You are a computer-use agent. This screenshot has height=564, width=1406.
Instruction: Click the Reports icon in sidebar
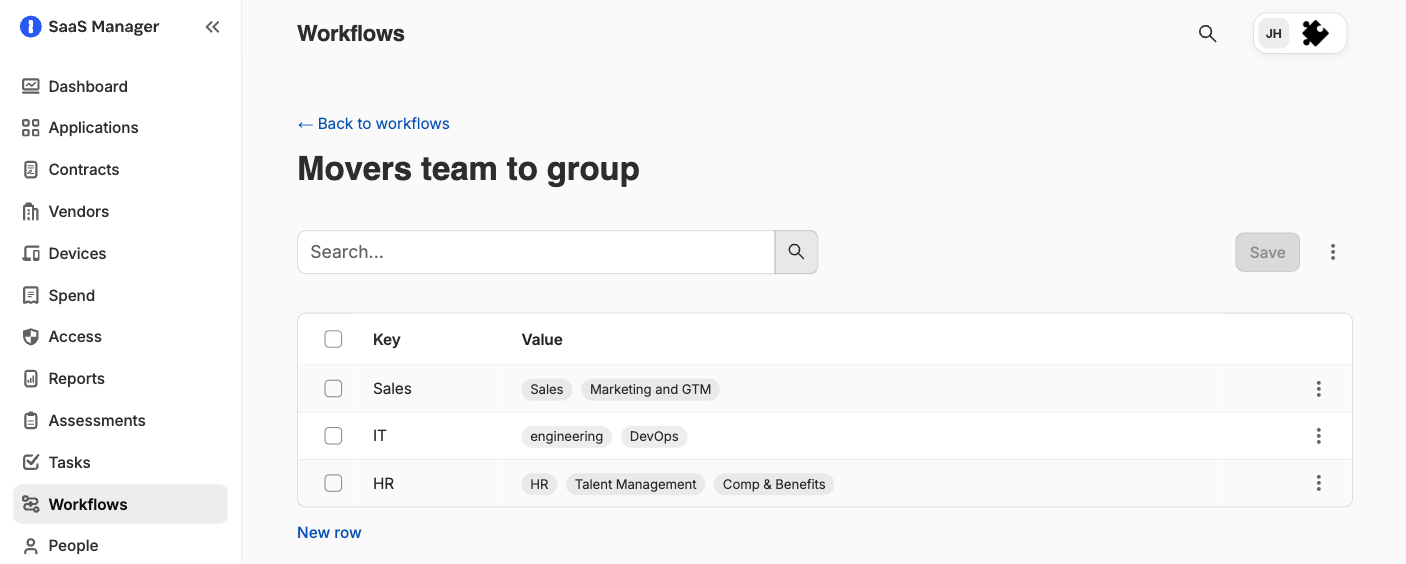(x=31, y=379)
